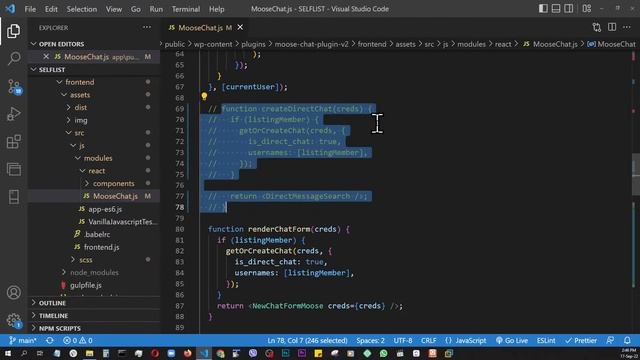This screenshot has height=360, width=640.
Task: Open the Manage gear menu
Action: tap(13, 320)
